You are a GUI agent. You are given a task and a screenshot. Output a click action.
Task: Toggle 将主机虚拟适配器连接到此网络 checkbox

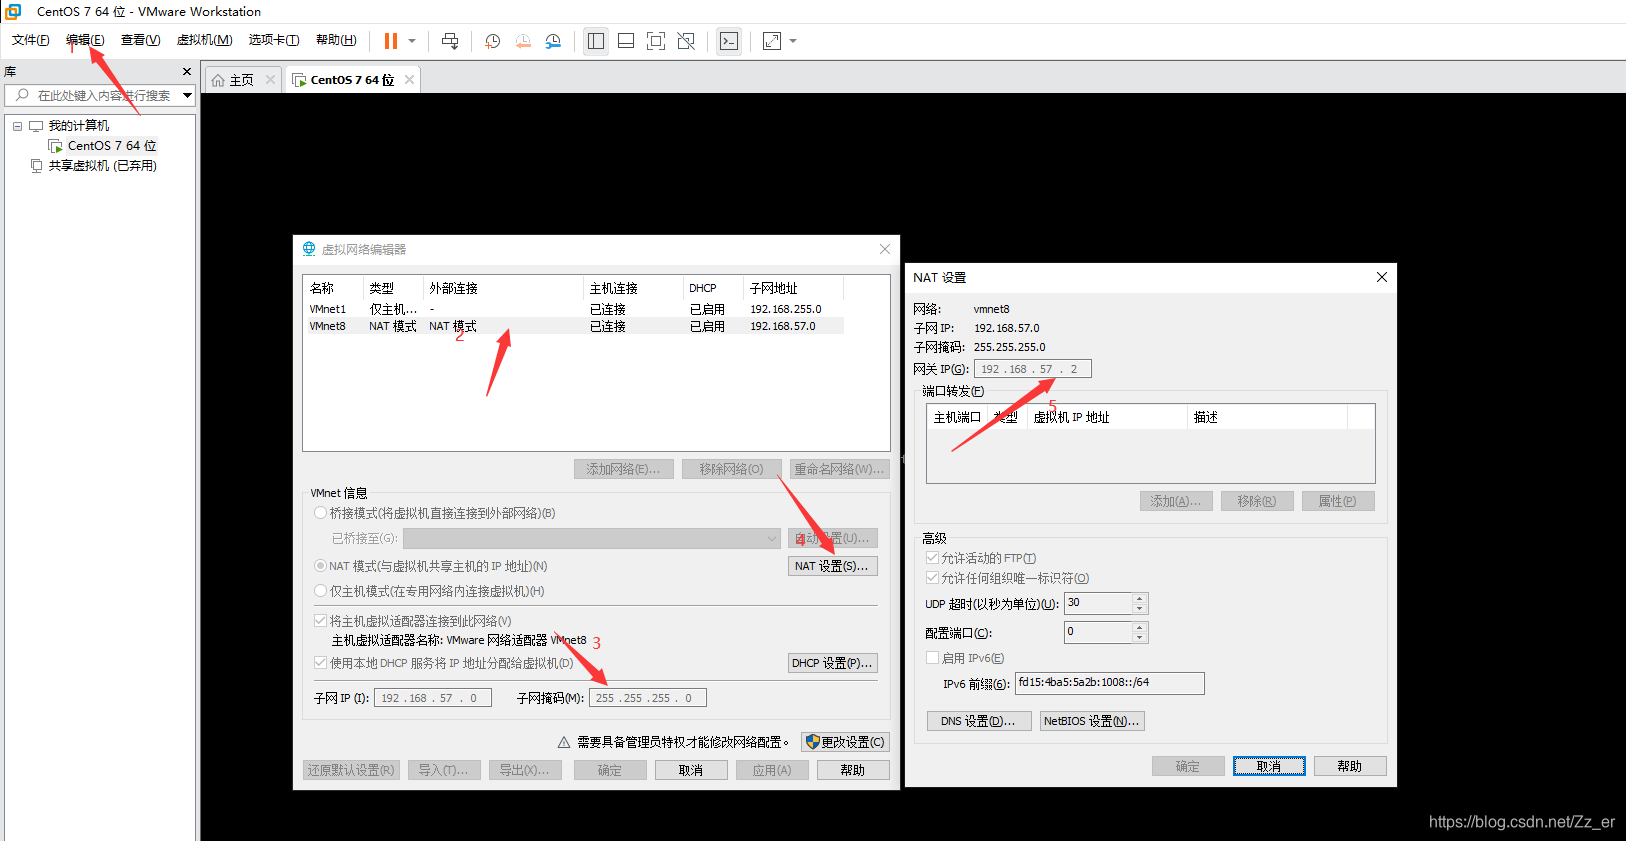click(320, 621)
